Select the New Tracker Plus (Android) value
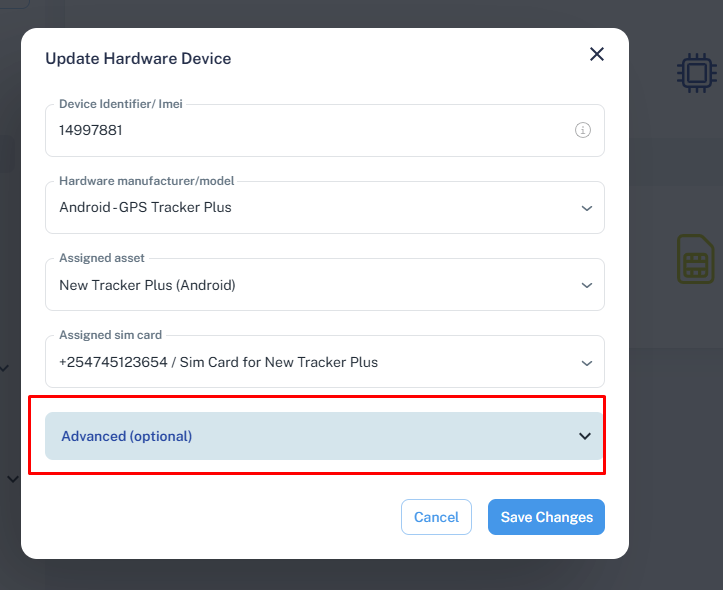 [x=148, y=285]
